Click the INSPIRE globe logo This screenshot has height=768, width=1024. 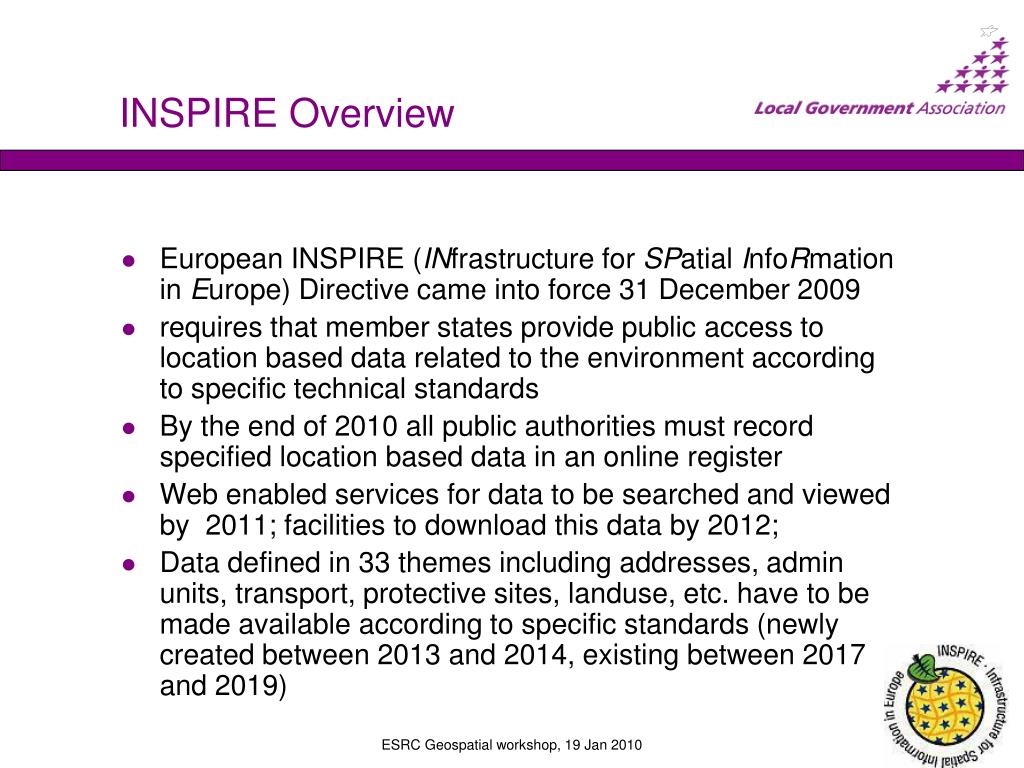[x=946, y=705]
